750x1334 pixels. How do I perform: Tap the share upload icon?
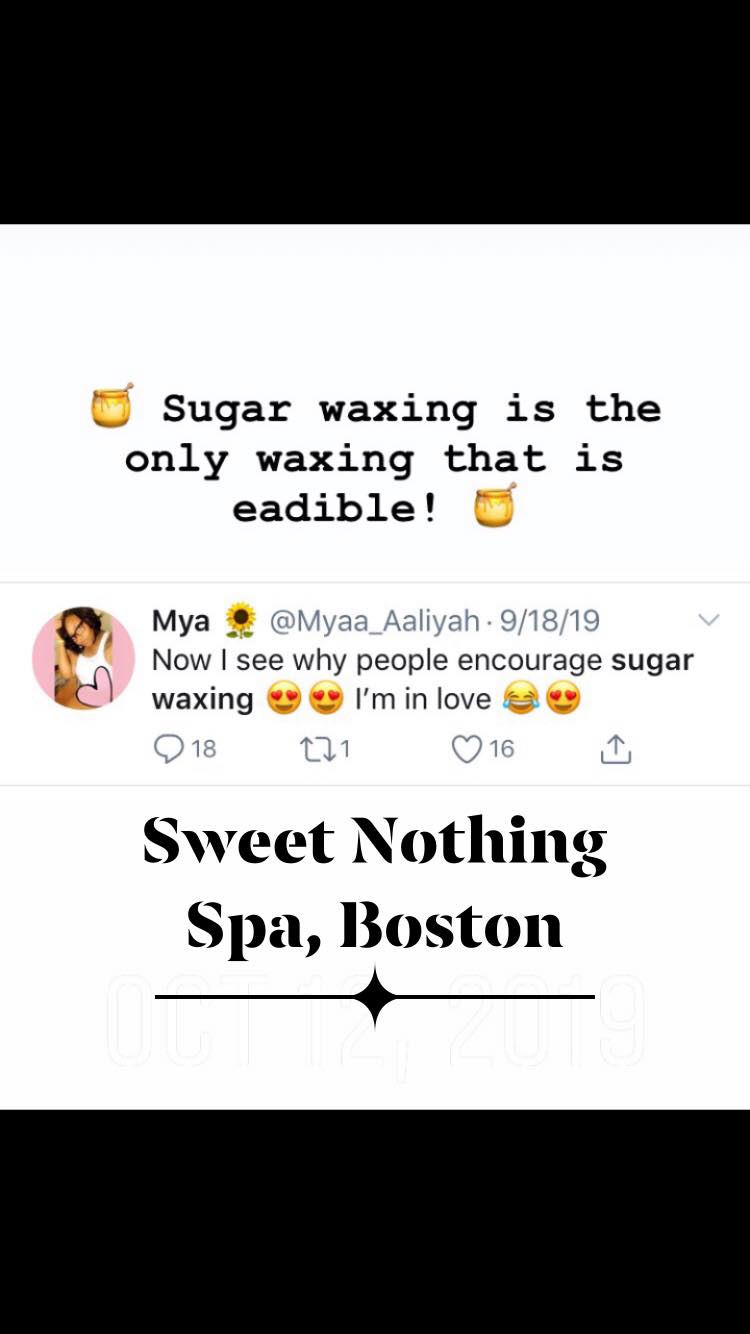tap(615, 749)
